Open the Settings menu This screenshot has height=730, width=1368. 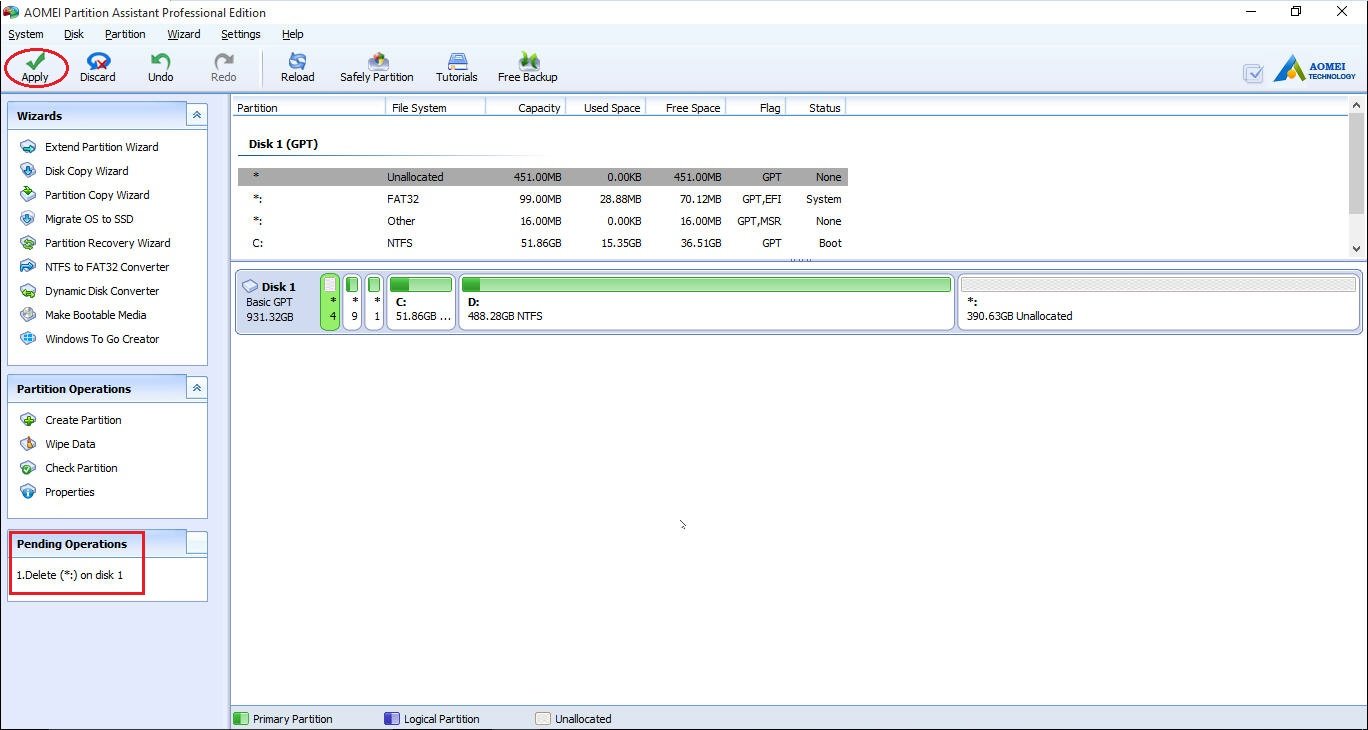tap(240, 34)
